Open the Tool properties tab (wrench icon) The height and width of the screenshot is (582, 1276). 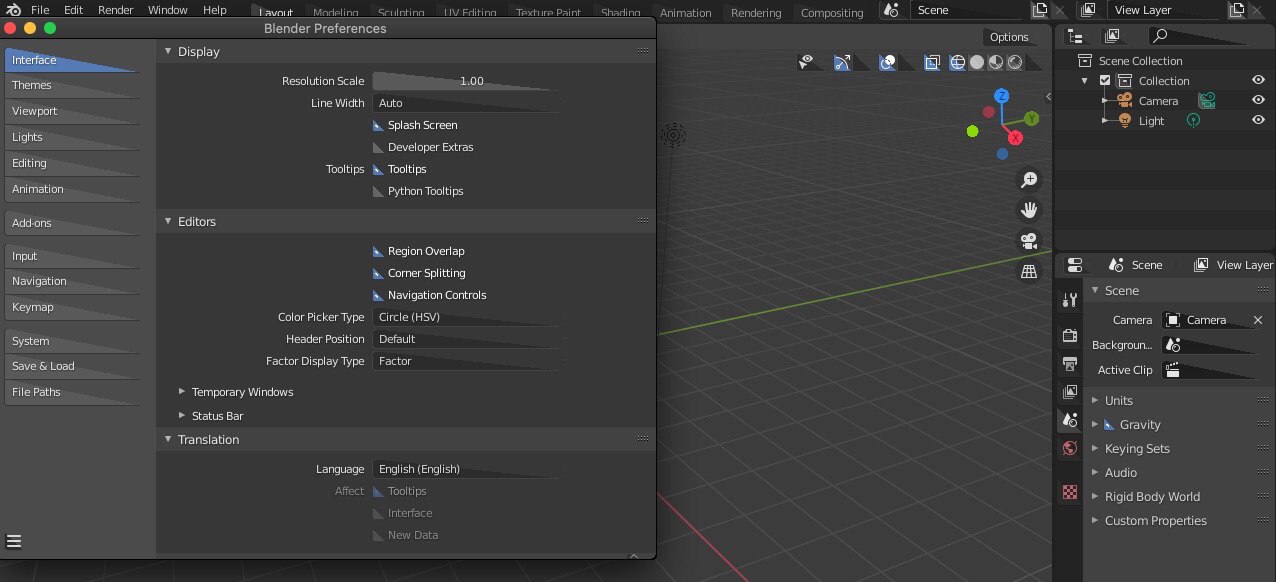click(1070, 300)
